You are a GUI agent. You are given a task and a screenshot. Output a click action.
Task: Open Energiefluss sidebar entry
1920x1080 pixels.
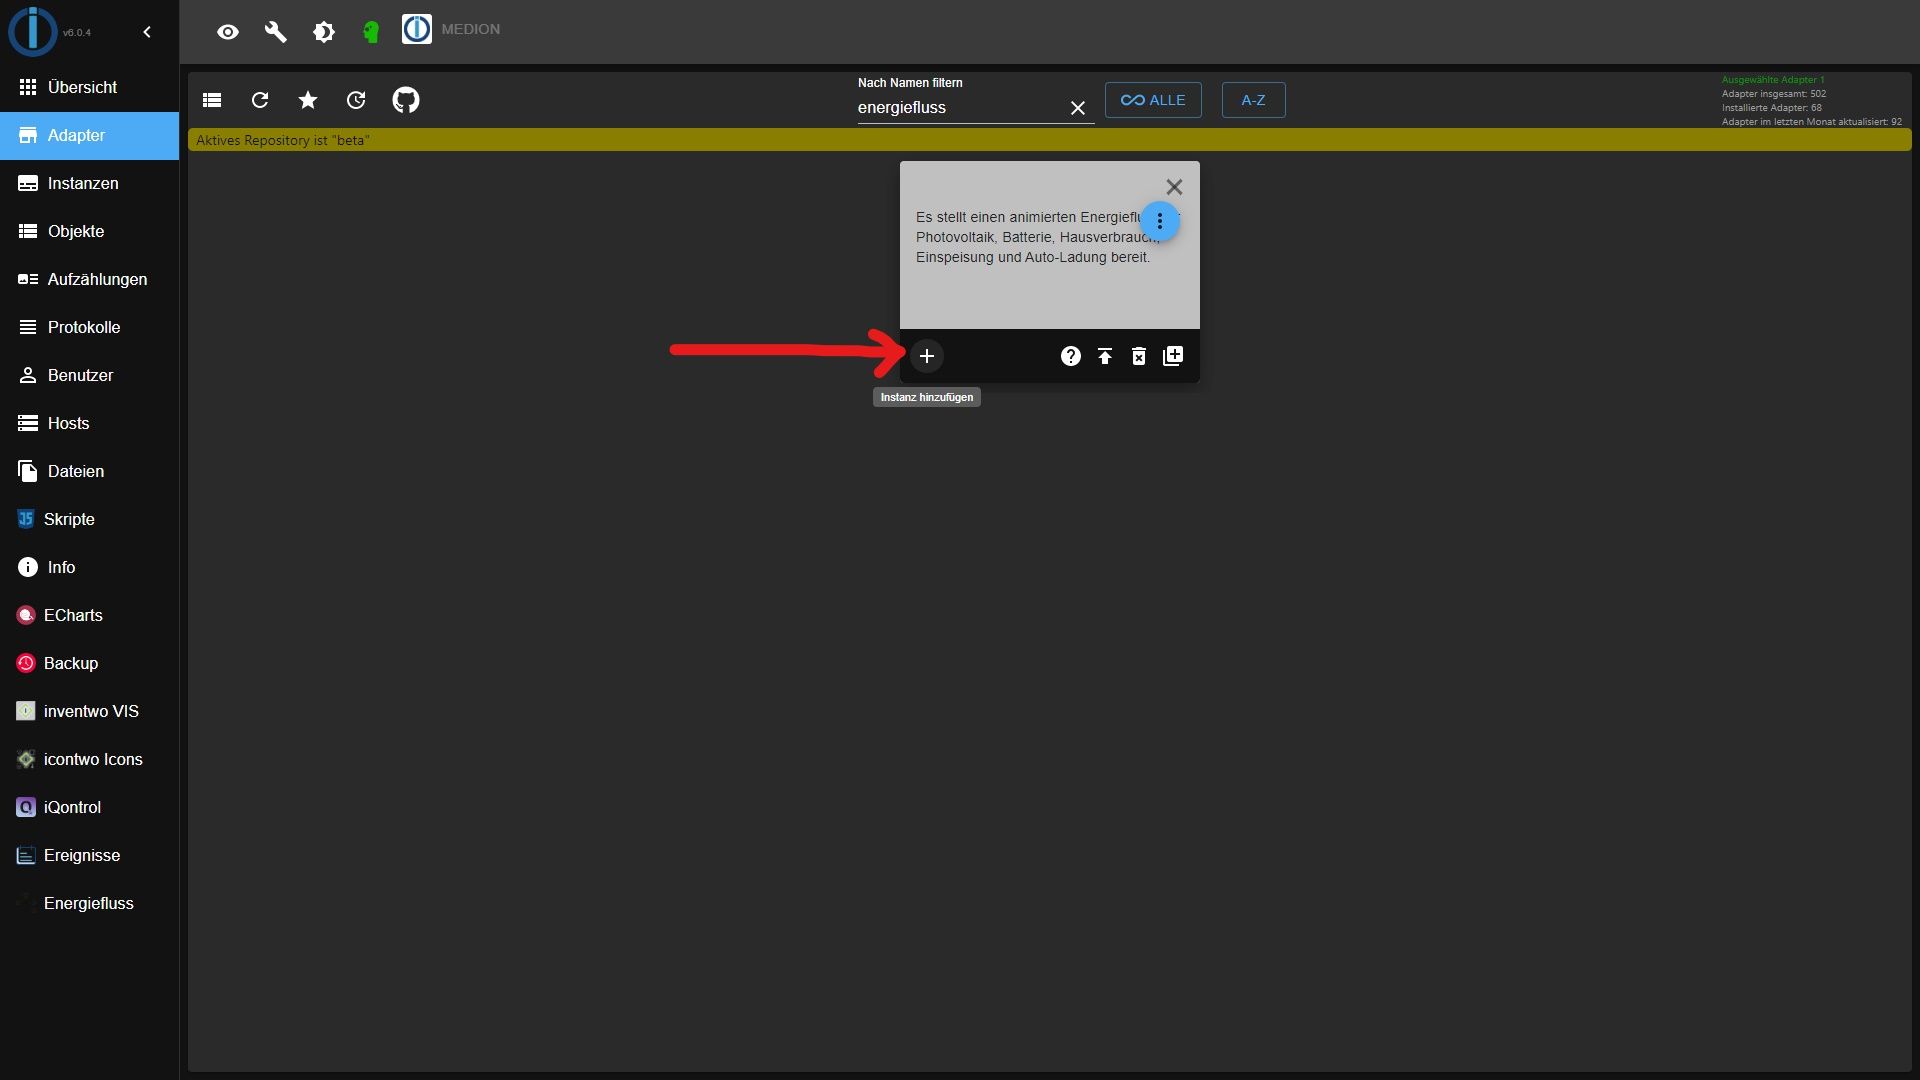[x=88, y=903]
